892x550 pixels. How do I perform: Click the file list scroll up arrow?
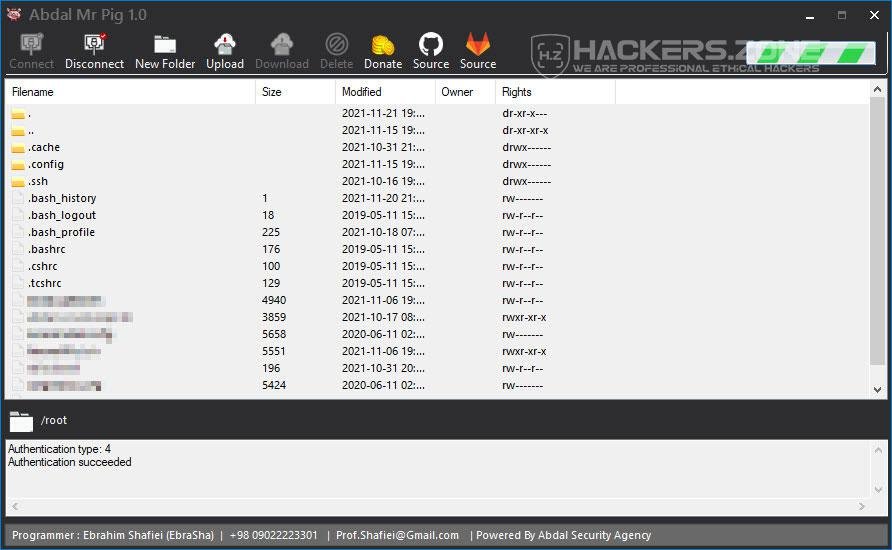877,89
